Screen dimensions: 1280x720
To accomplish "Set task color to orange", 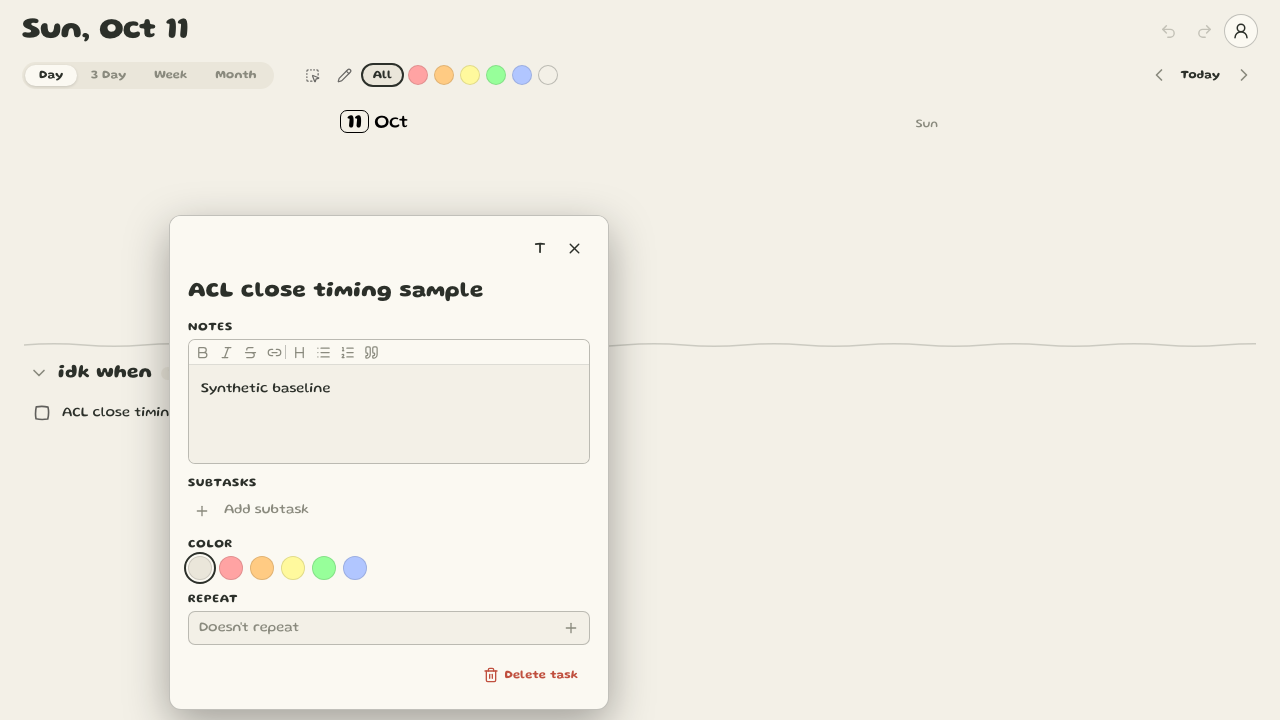I will (x=262, y=568).
